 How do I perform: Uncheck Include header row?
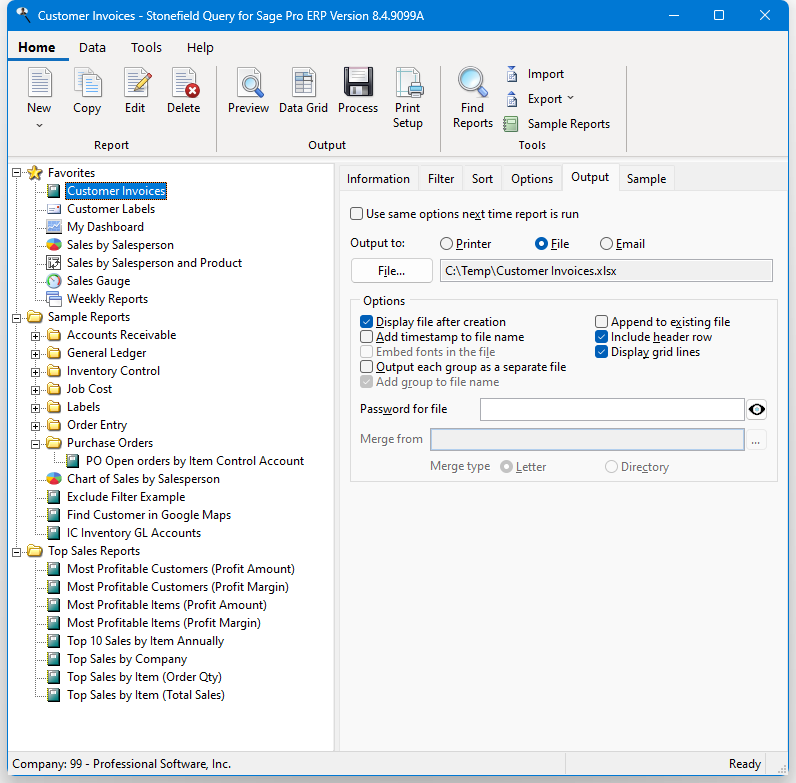coord(602,337)
